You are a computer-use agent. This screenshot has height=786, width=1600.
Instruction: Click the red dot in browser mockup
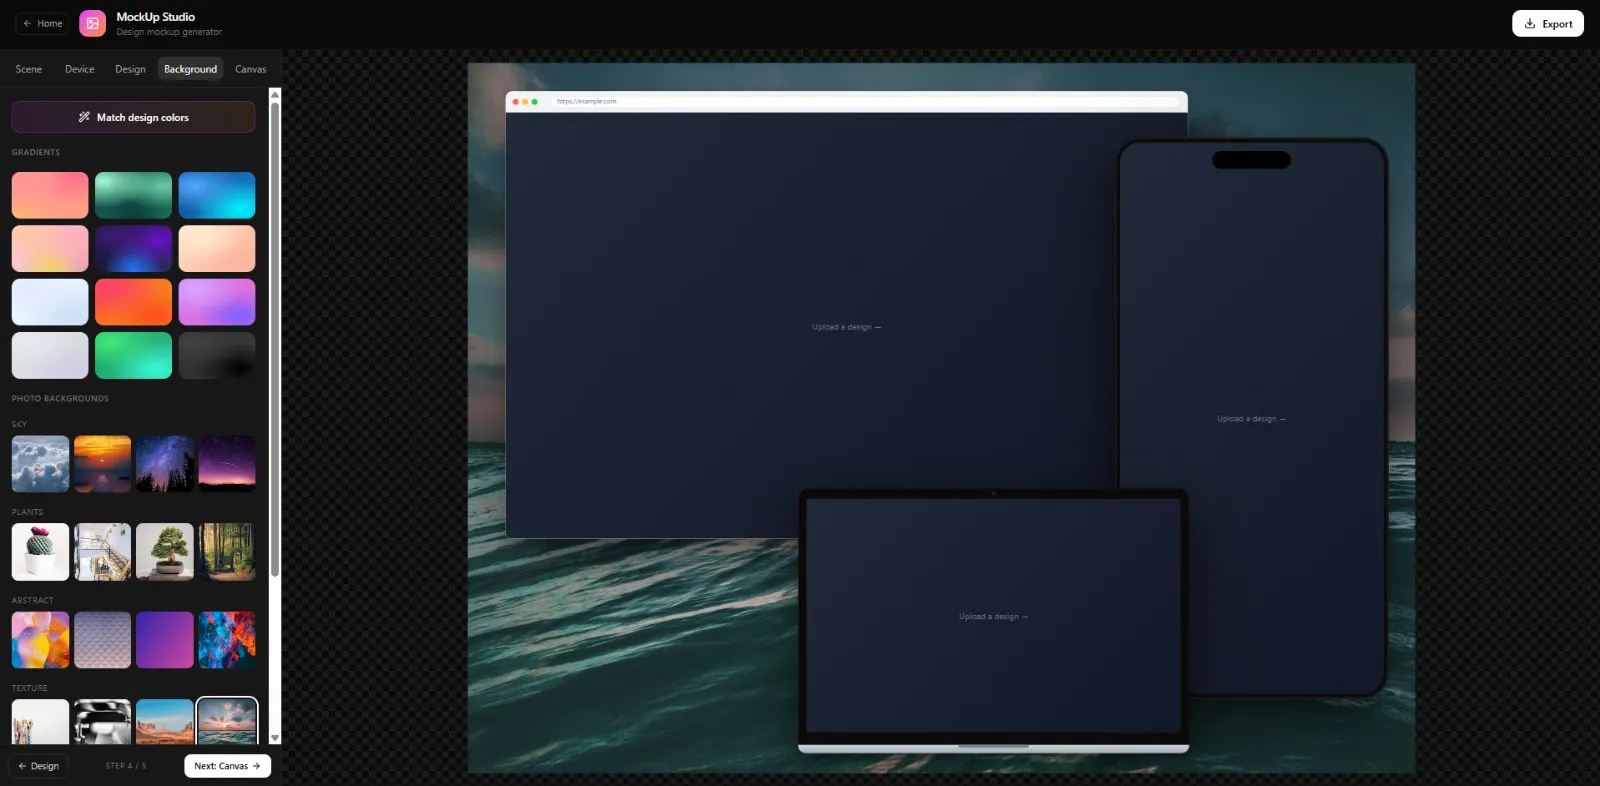click(x=516, y=101)
